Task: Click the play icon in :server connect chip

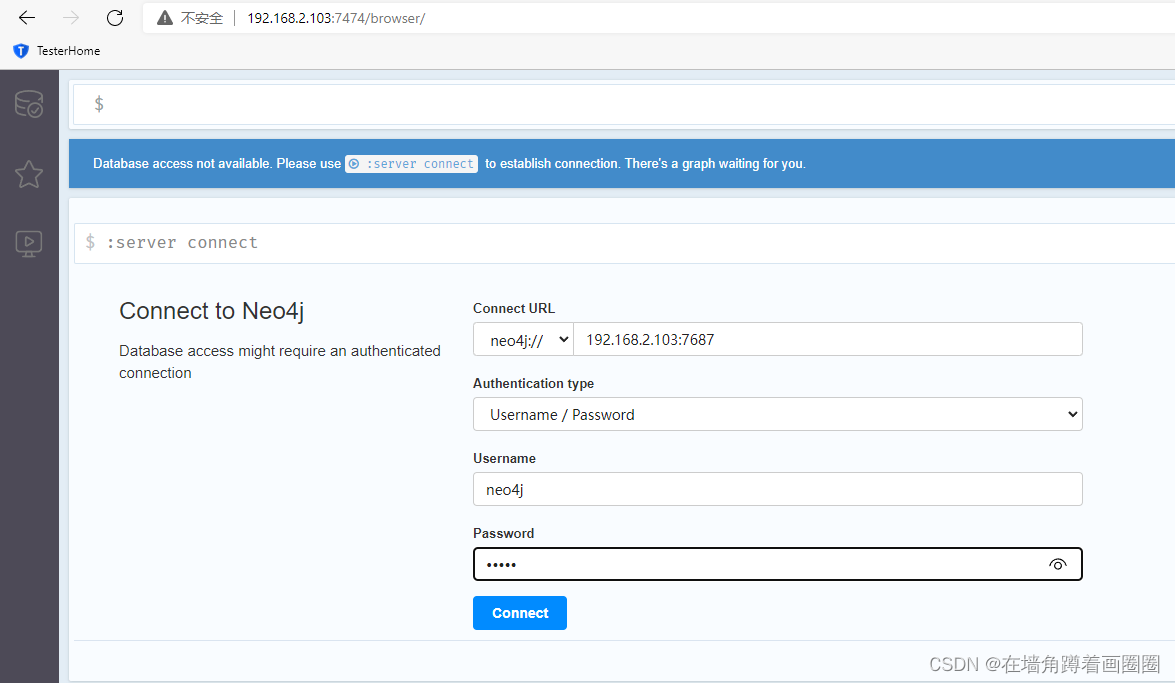Action: point(354,163)
